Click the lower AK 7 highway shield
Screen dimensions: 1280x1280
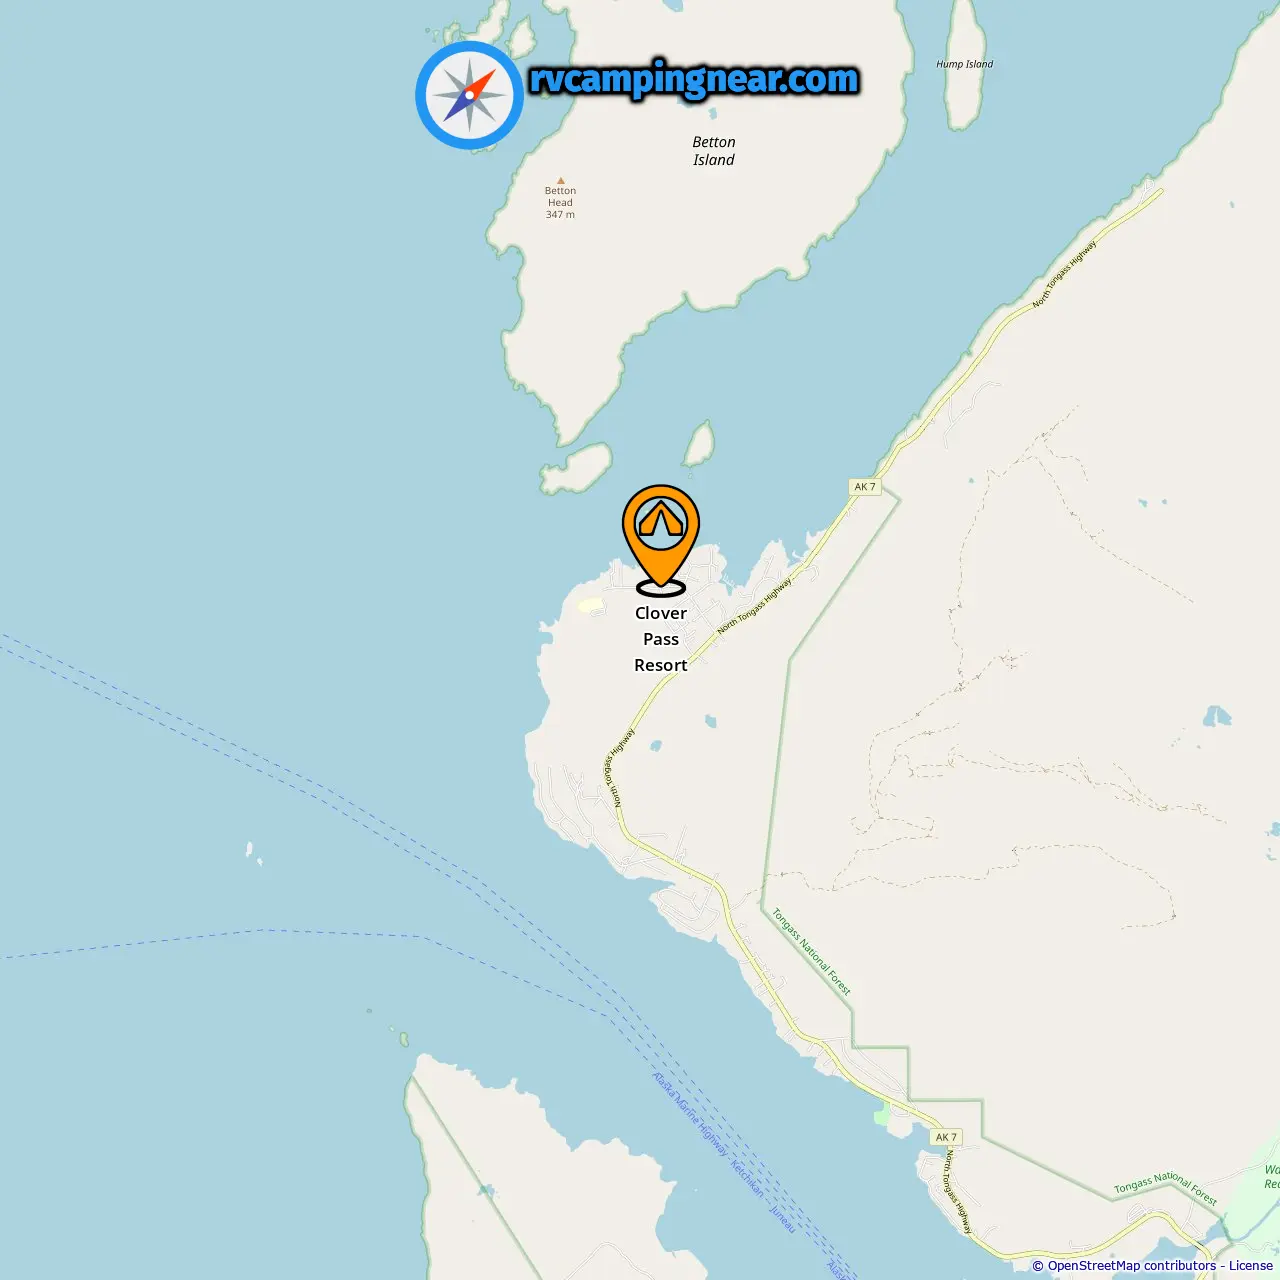[946, 1137]
